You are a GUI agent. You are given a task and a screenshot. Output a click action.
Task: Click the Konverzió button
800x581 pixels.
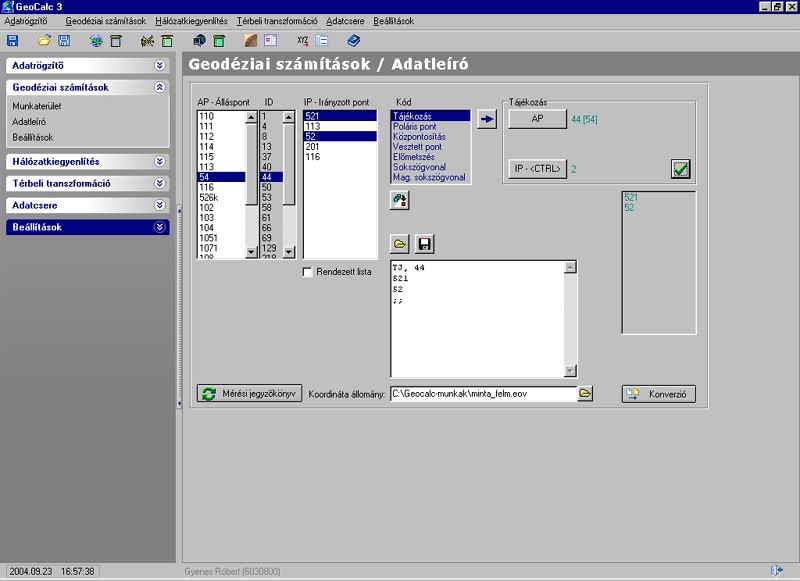coord(658,394)
